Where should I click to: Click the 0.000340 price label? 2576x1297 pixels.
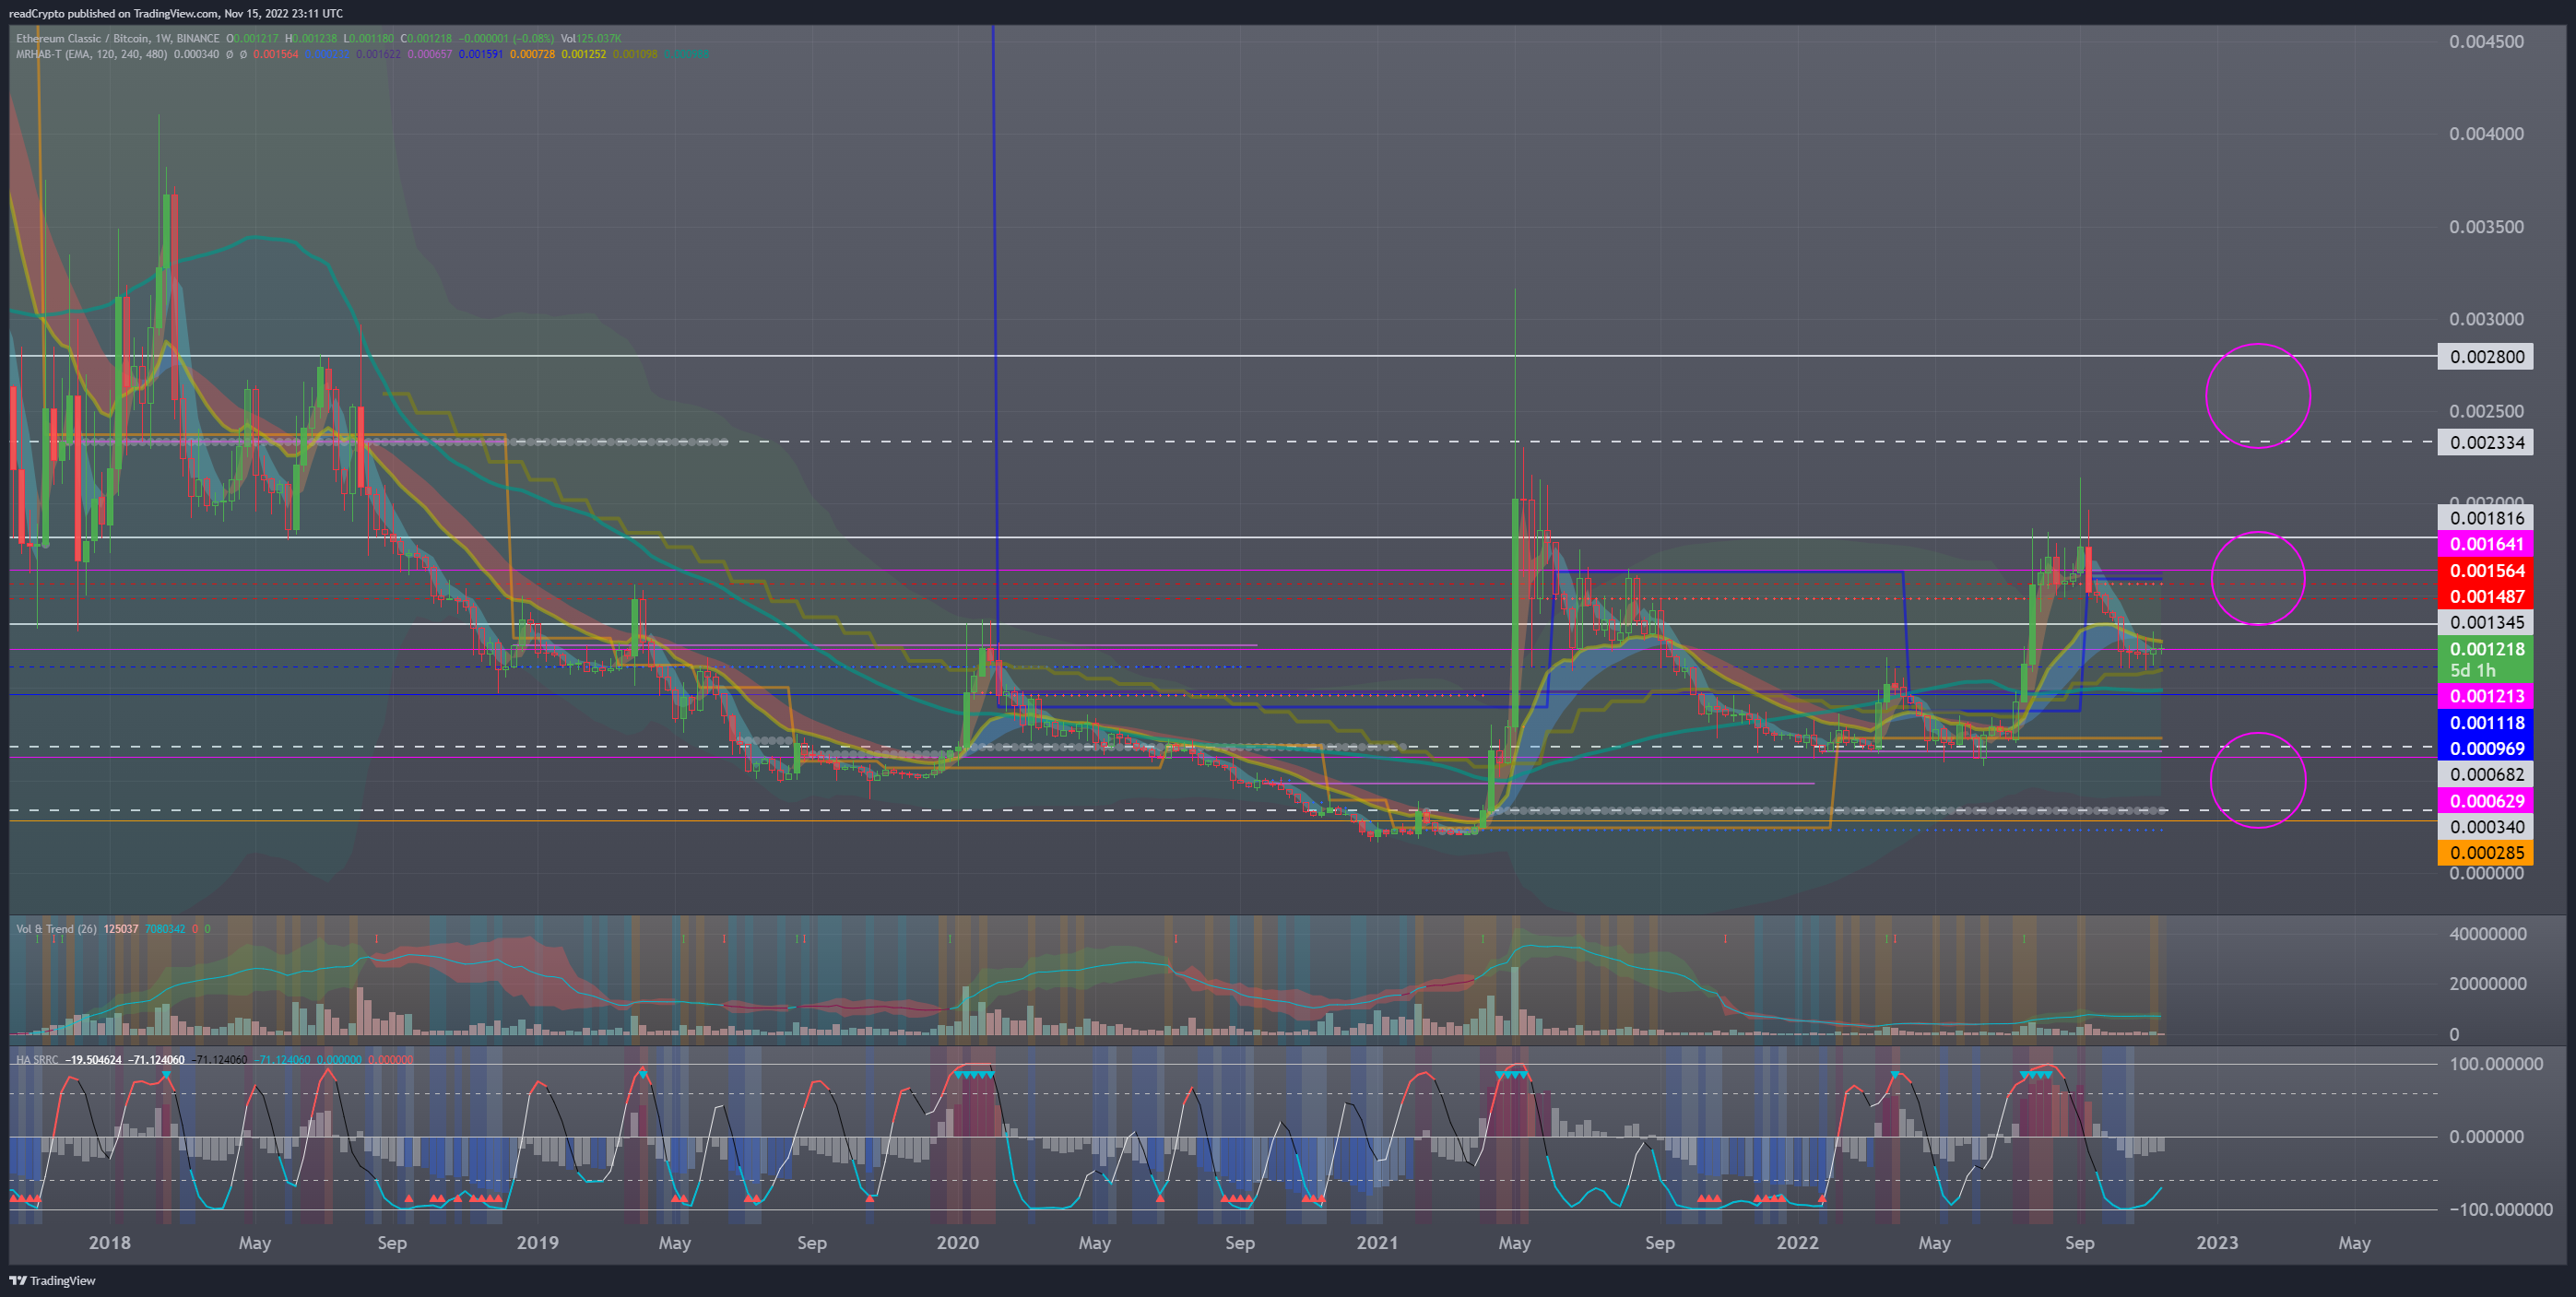2486,827
